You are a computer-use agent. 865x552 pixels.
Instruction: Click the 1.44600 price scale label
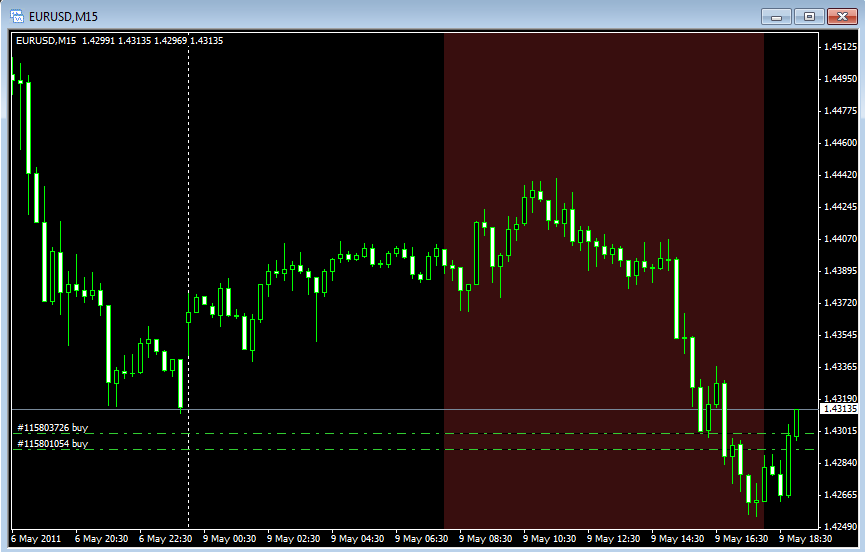pos(841,143)
